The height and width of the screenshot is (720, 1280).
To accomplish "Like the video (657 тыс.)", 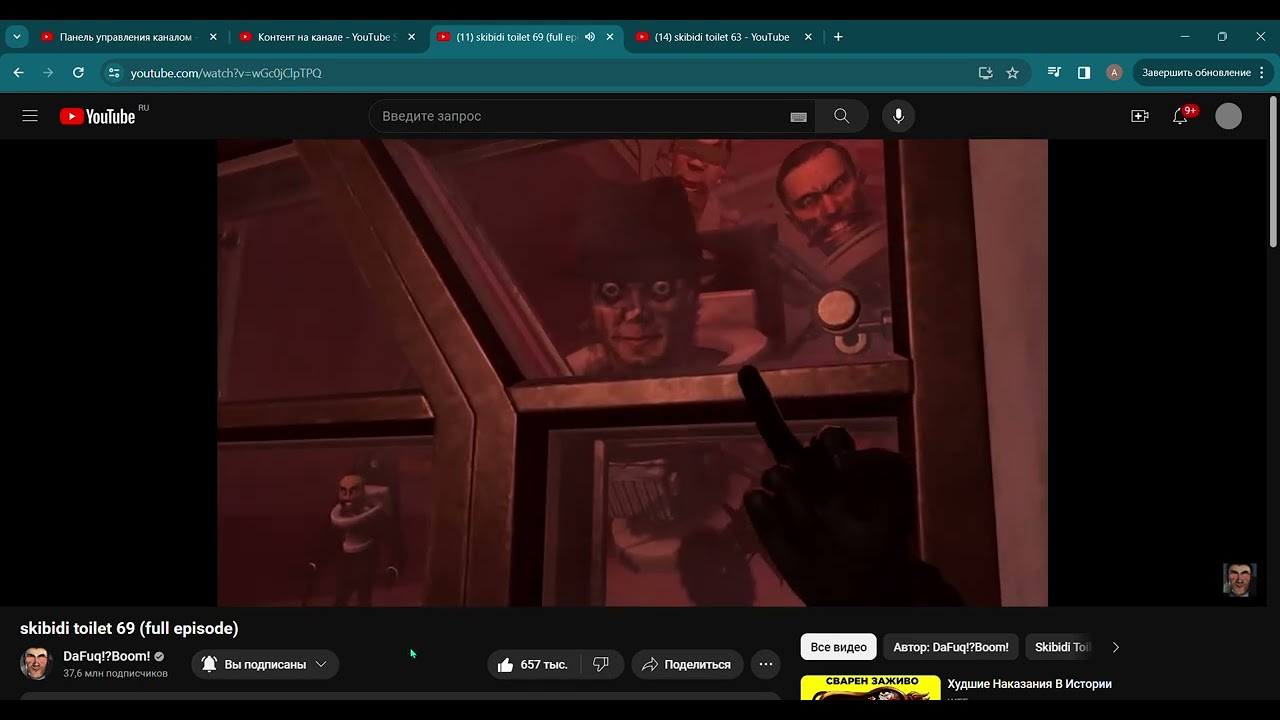I will pyautogui.click(x=535, y=664).
